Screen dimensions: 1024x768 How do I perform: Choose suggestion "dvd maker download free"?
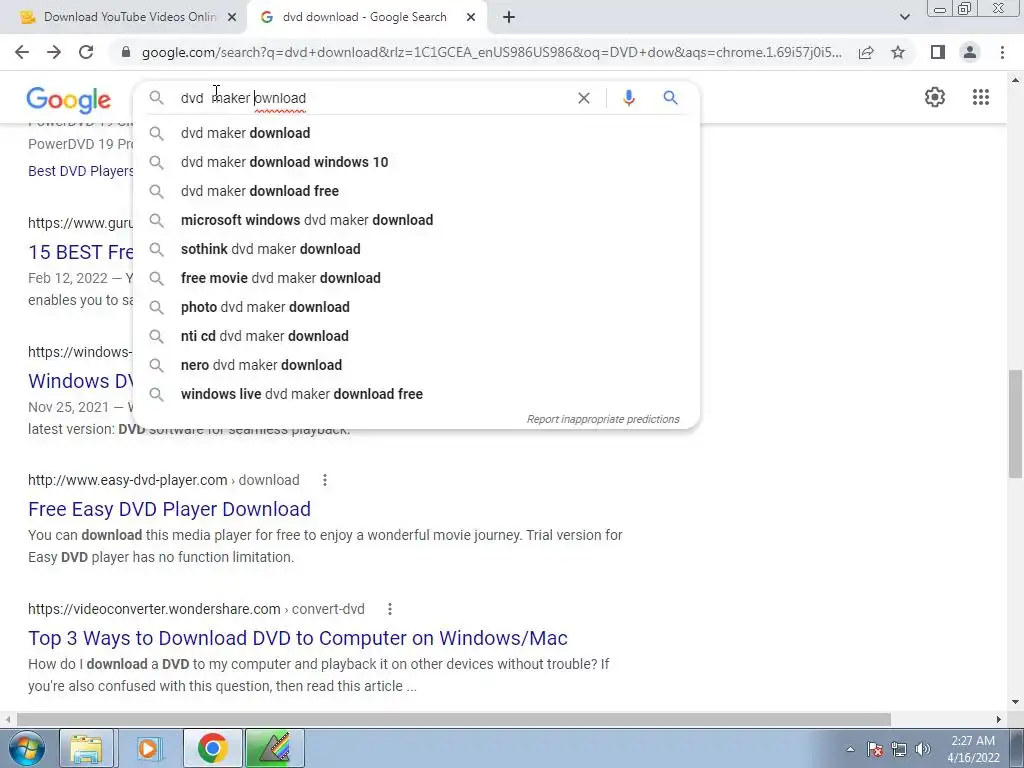(x=415, y=191)
